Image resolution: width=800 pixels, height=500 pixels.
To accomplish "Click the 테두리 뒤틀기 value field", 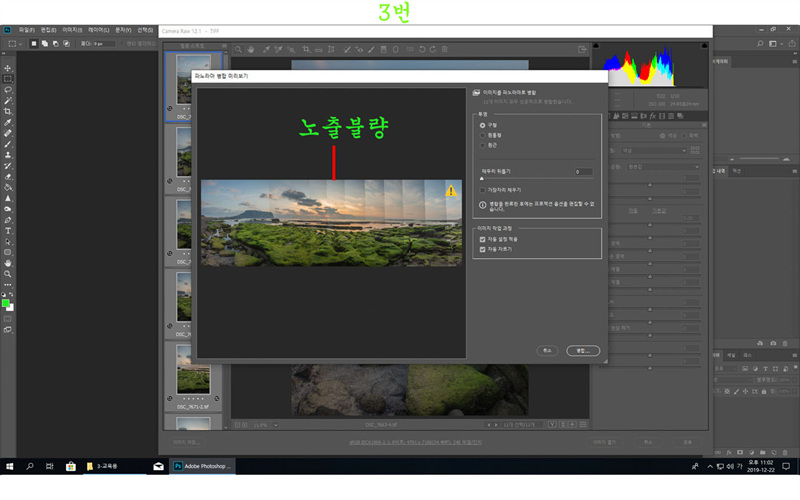I will point(584,172).
